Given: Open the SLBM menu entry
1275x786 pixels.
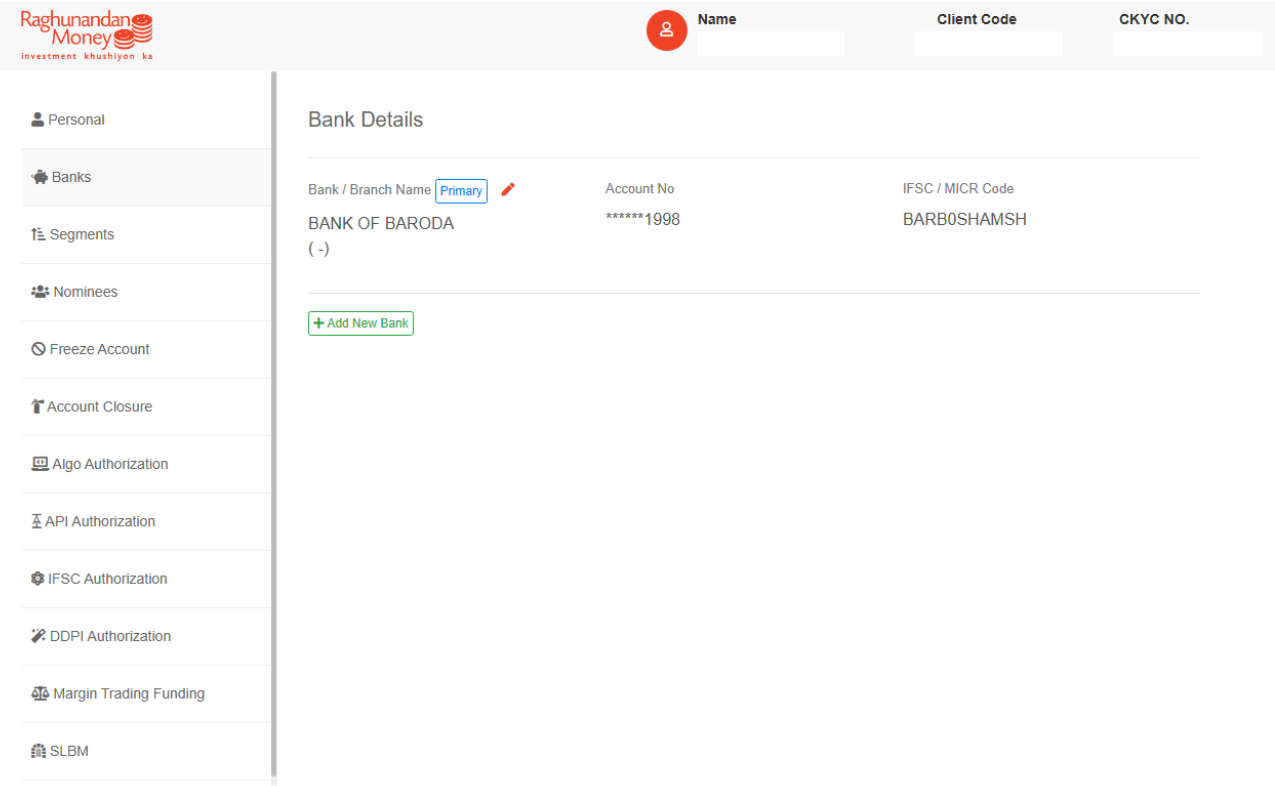Looking at the screenshot, I should pyautogui.click(x=146, y=751).
